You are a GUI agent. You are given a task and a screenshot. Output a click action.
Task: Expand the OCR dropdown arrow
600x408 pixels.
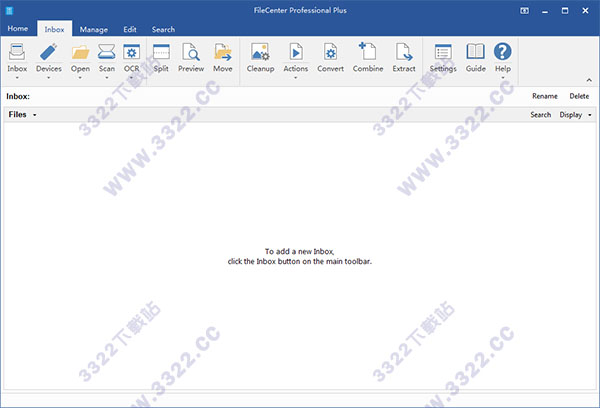[131, 78]
